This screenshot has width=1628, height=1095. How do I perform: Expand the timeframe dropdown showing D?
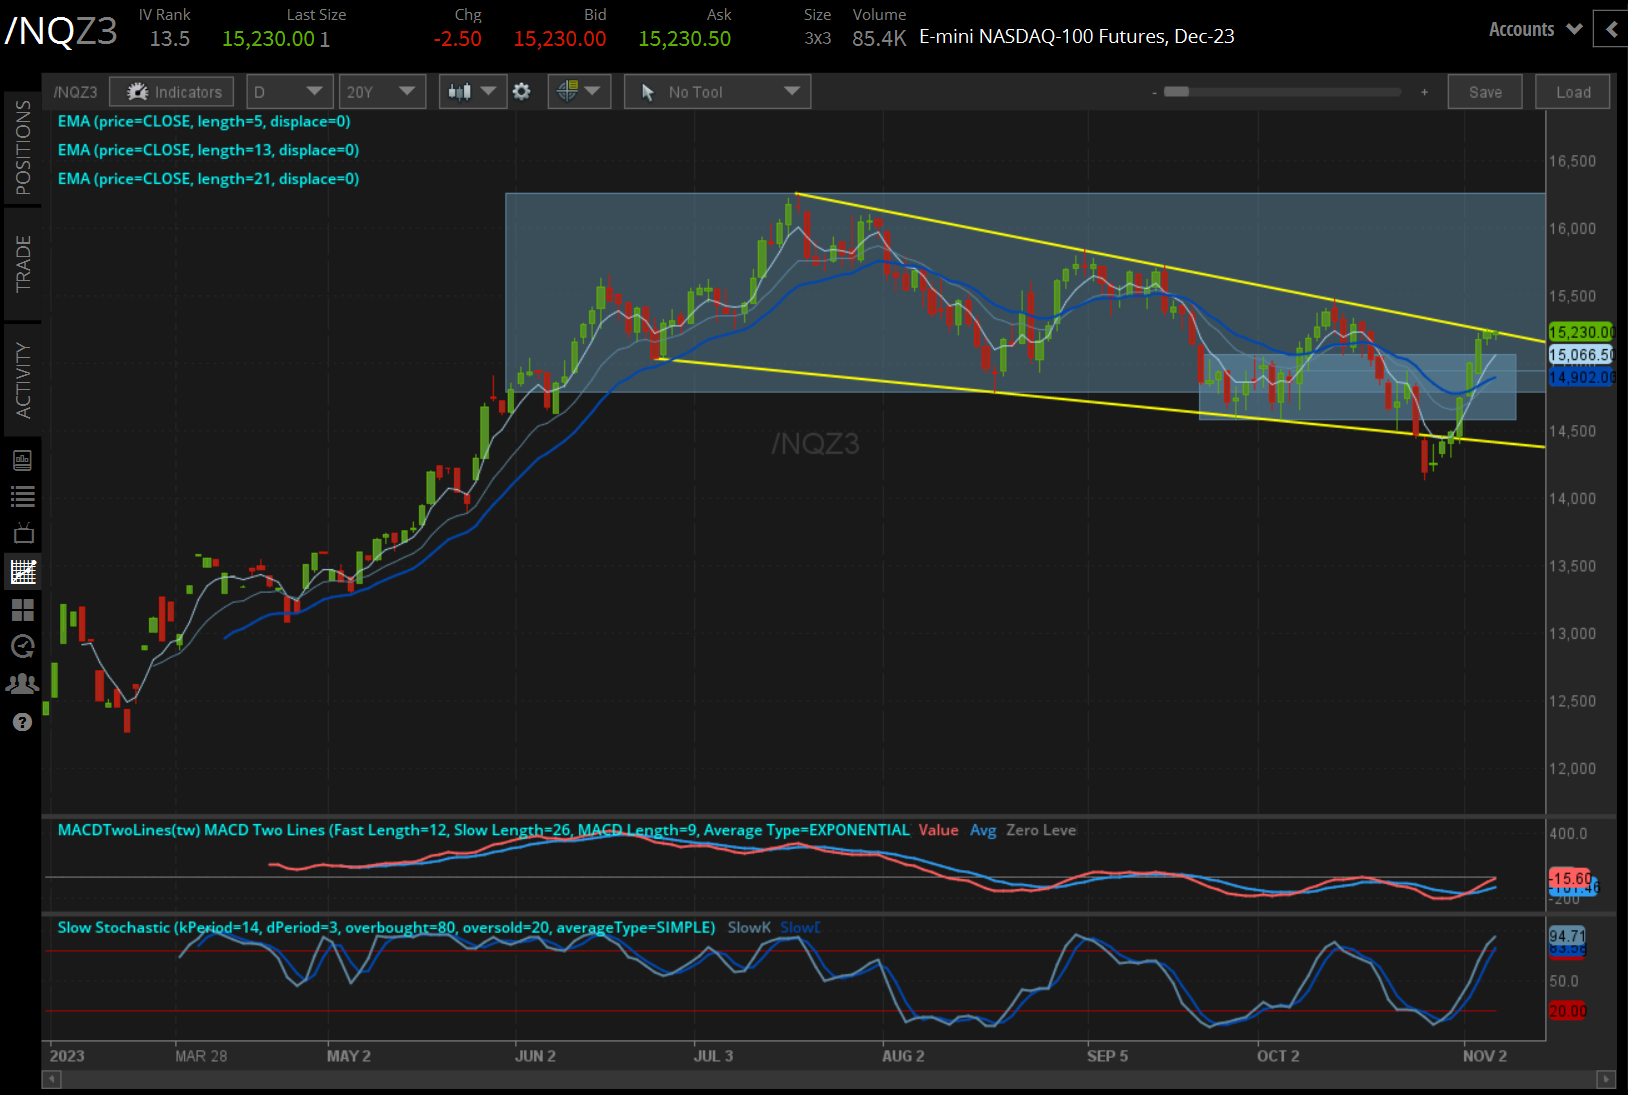289,91
